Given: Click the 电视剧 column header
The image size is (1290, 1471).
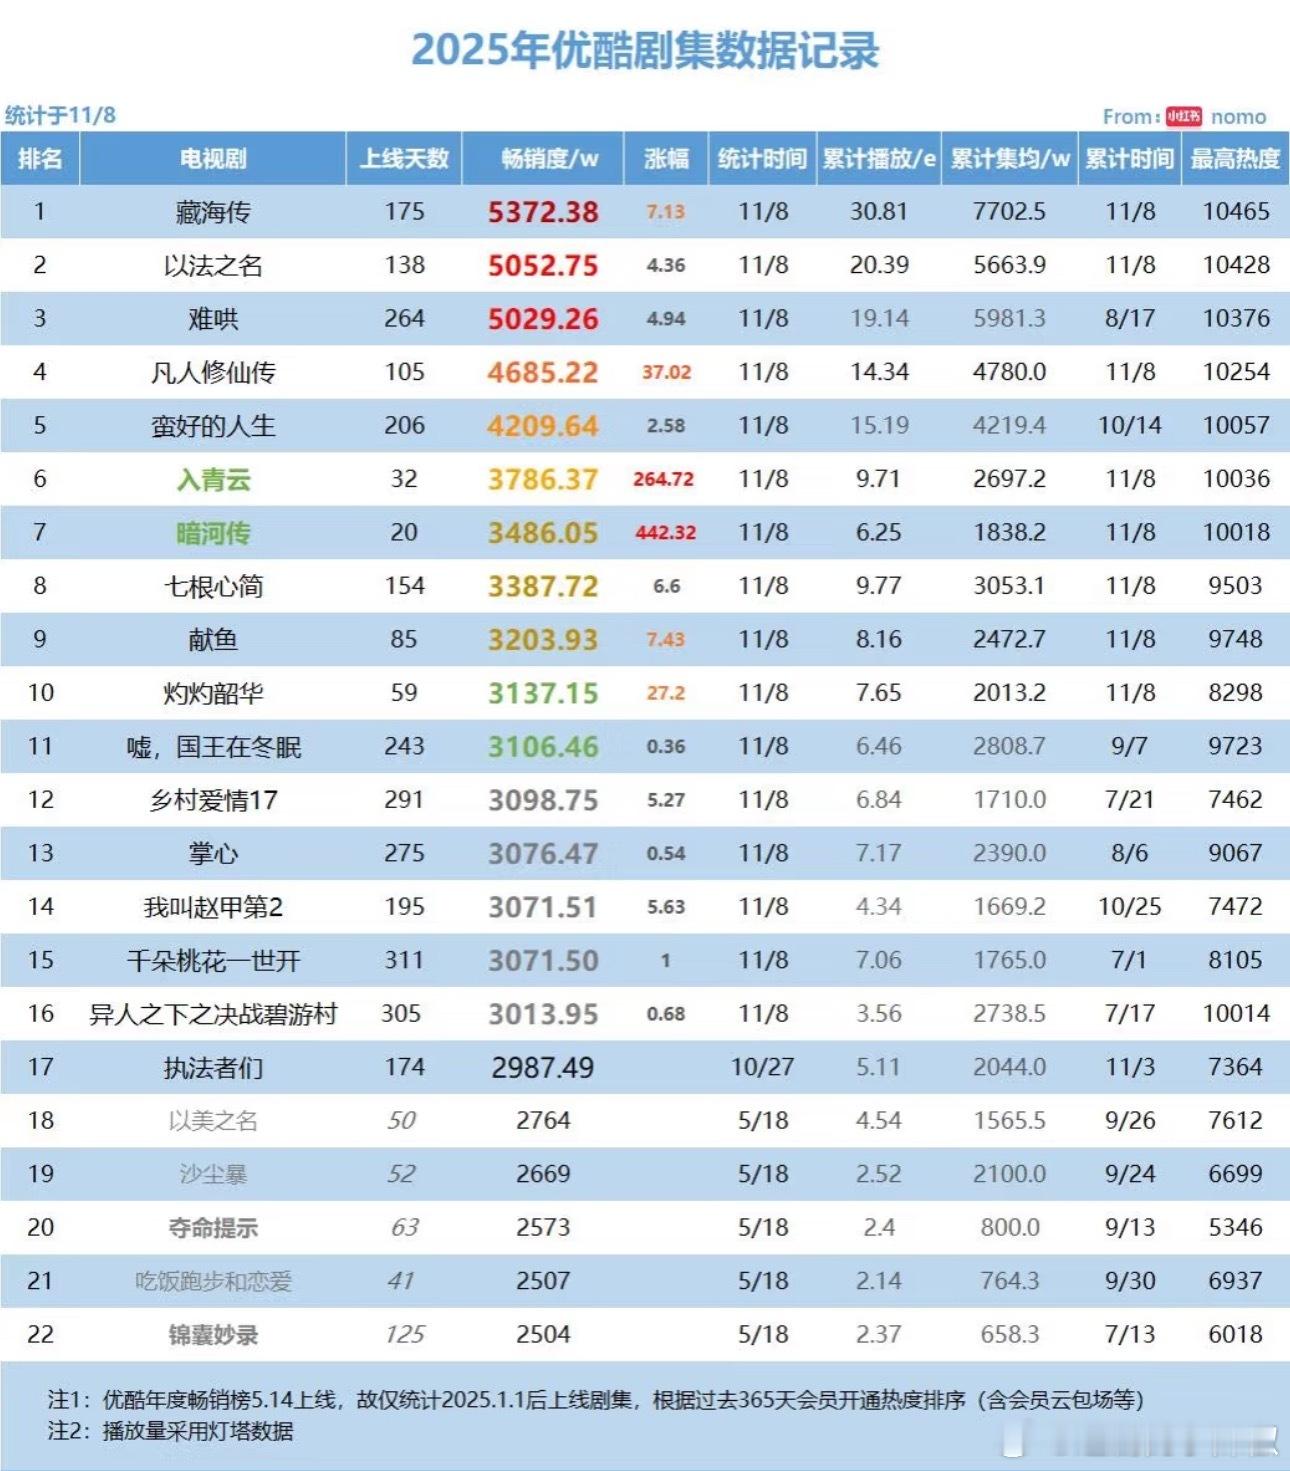Looking at the screenshot, I should (x=213, y=159).
